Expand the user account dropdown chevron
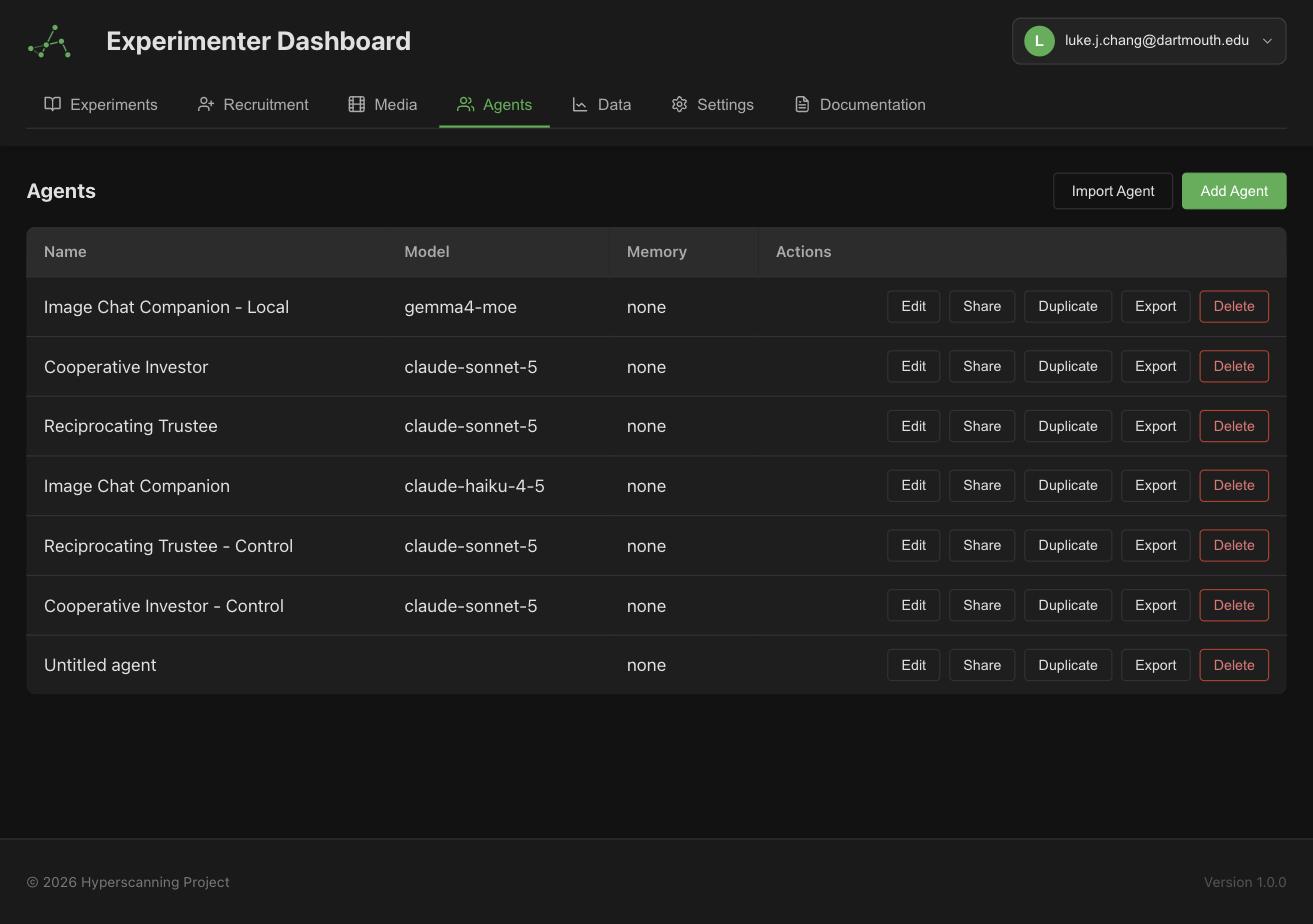Screen dimensions: 1313x924 click(x=1267, y=41)
